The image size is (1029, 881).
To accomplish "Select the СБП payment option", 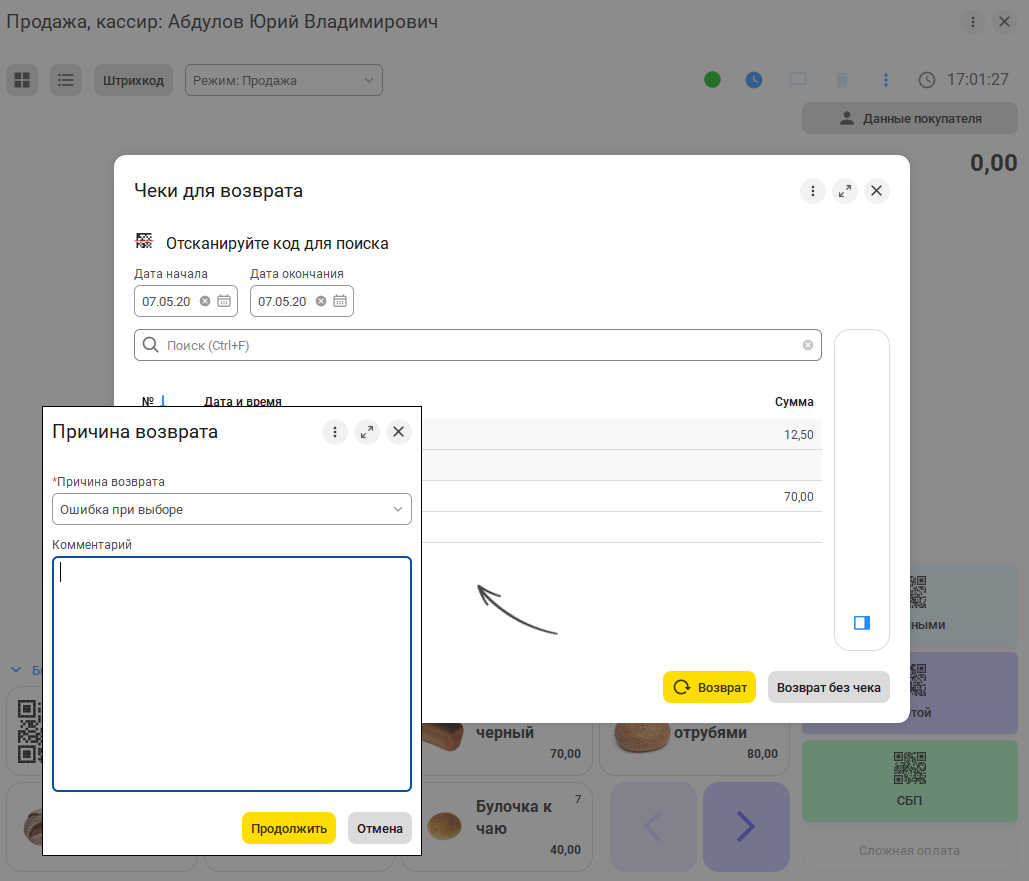I will [x=910, y=781].
